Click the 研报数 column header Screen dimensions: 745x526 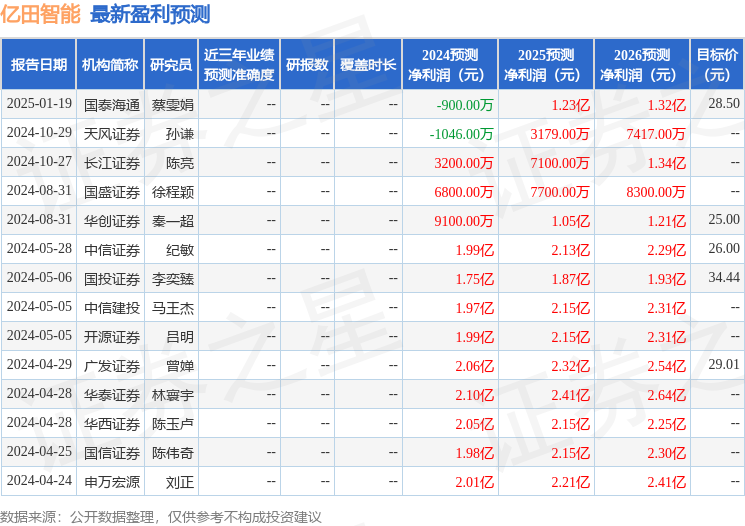click(x=307, y=65)
